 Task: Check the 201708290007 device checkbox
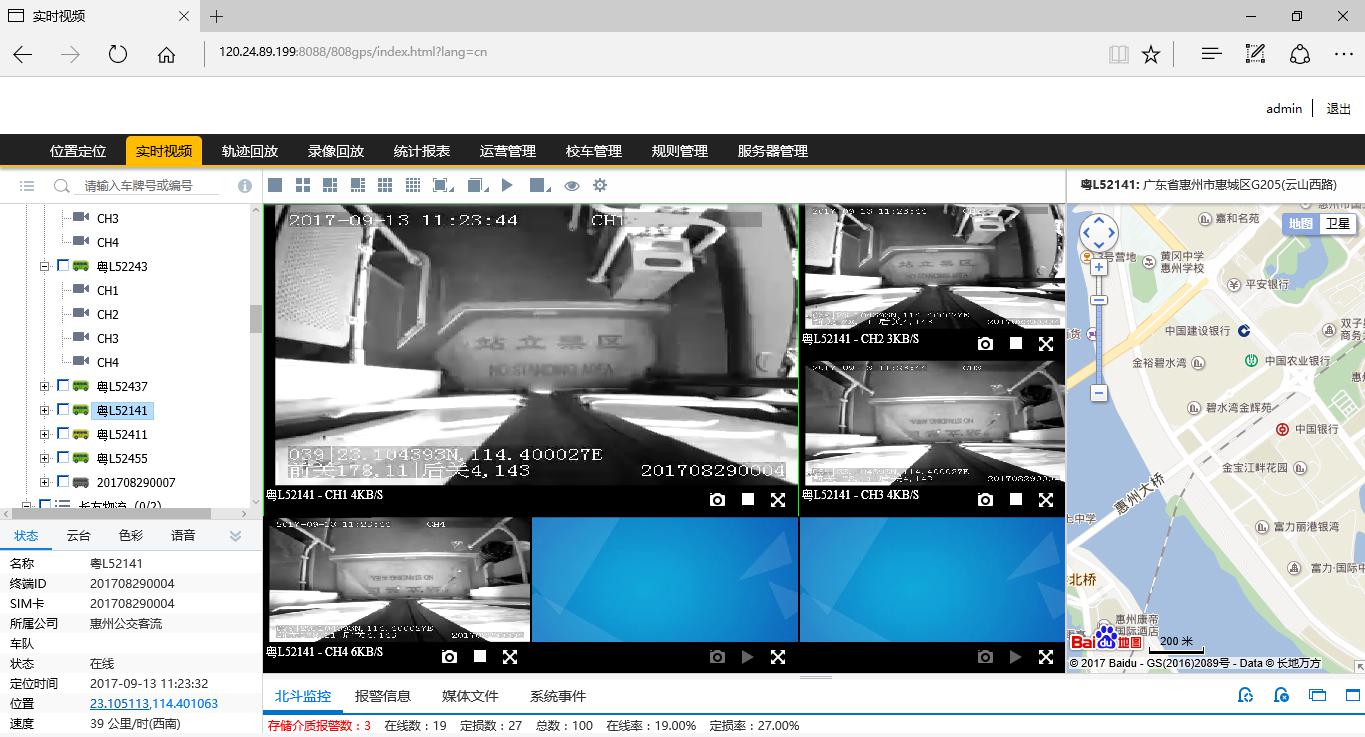point(63,482)
